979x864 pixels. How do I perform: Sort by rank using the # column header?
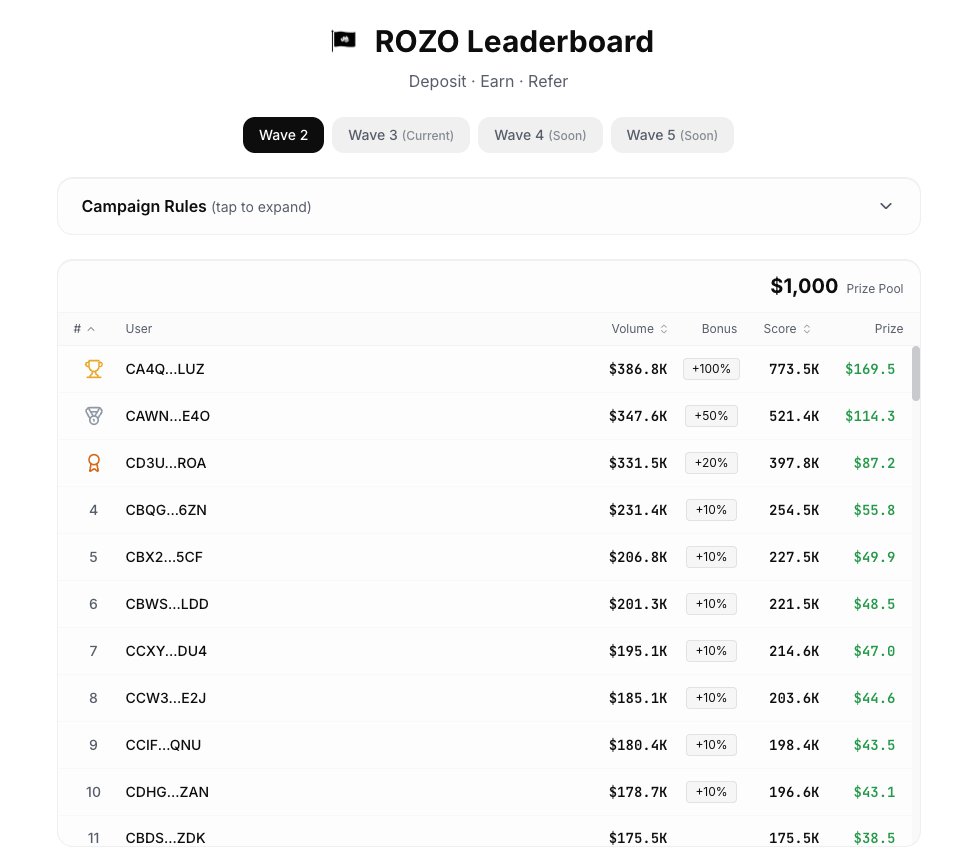pos(84,329)
